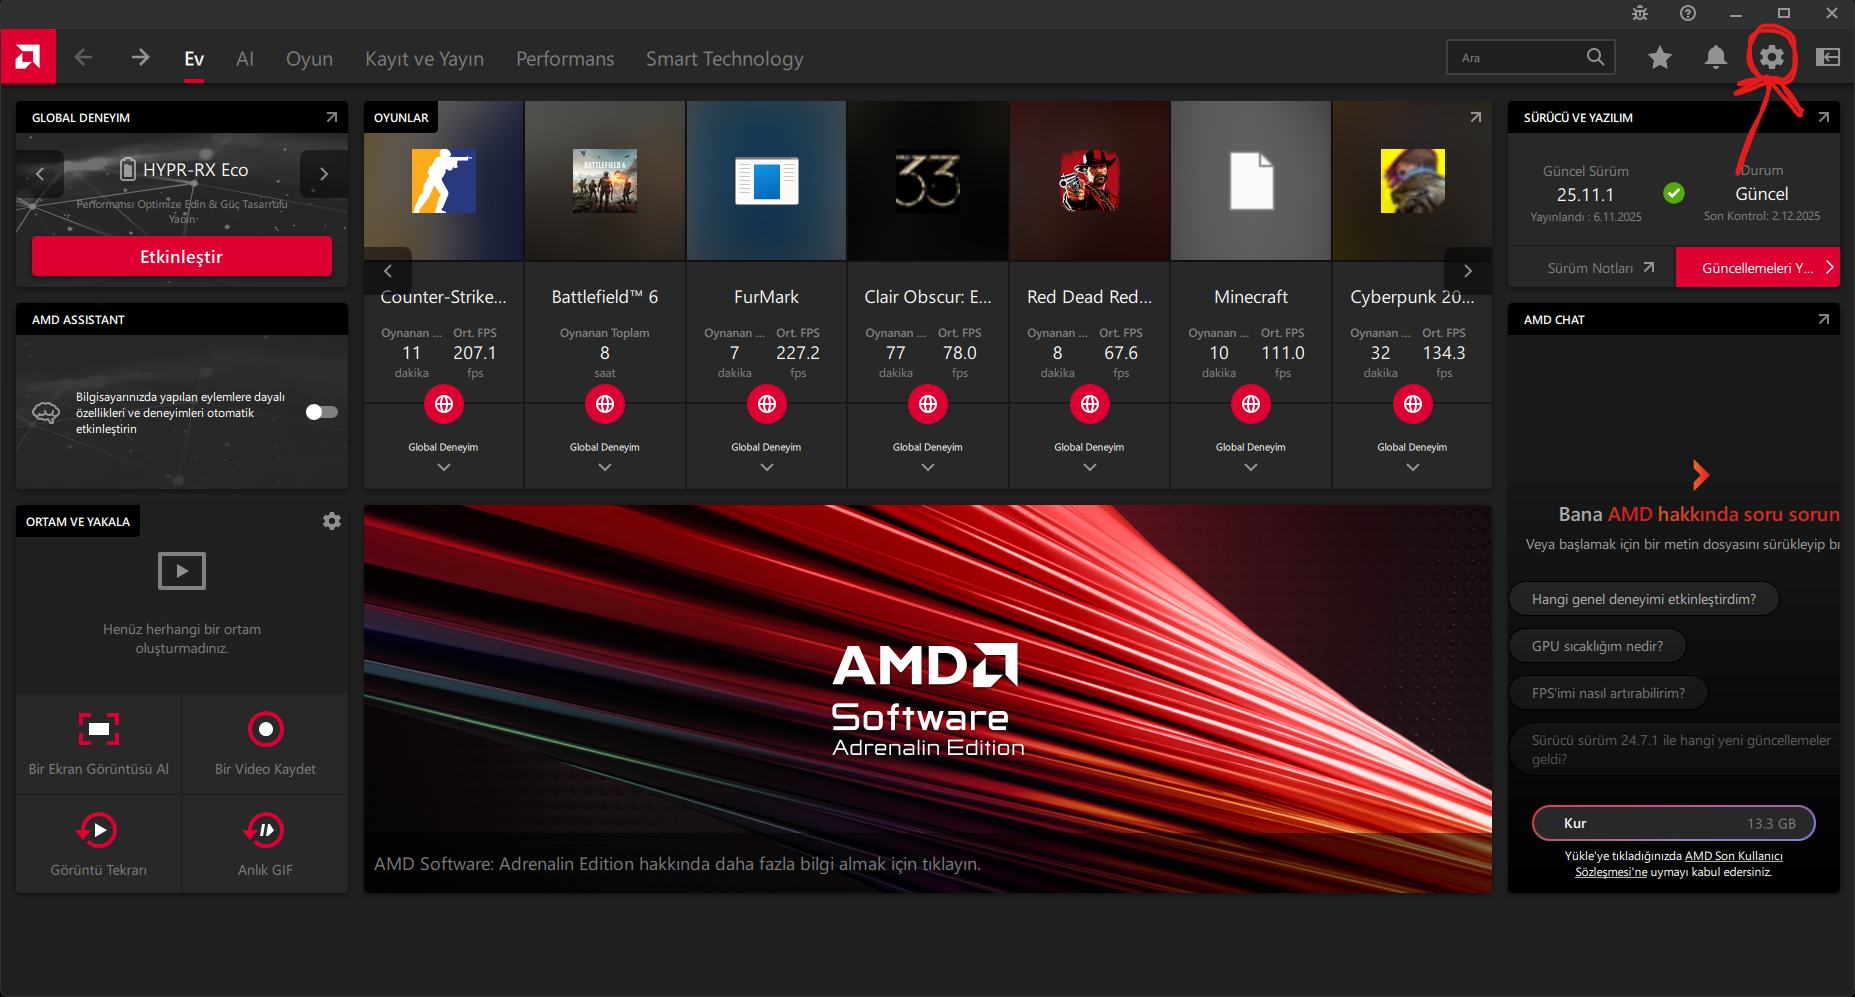Go forward with the right arrow

tap(140, 57)
